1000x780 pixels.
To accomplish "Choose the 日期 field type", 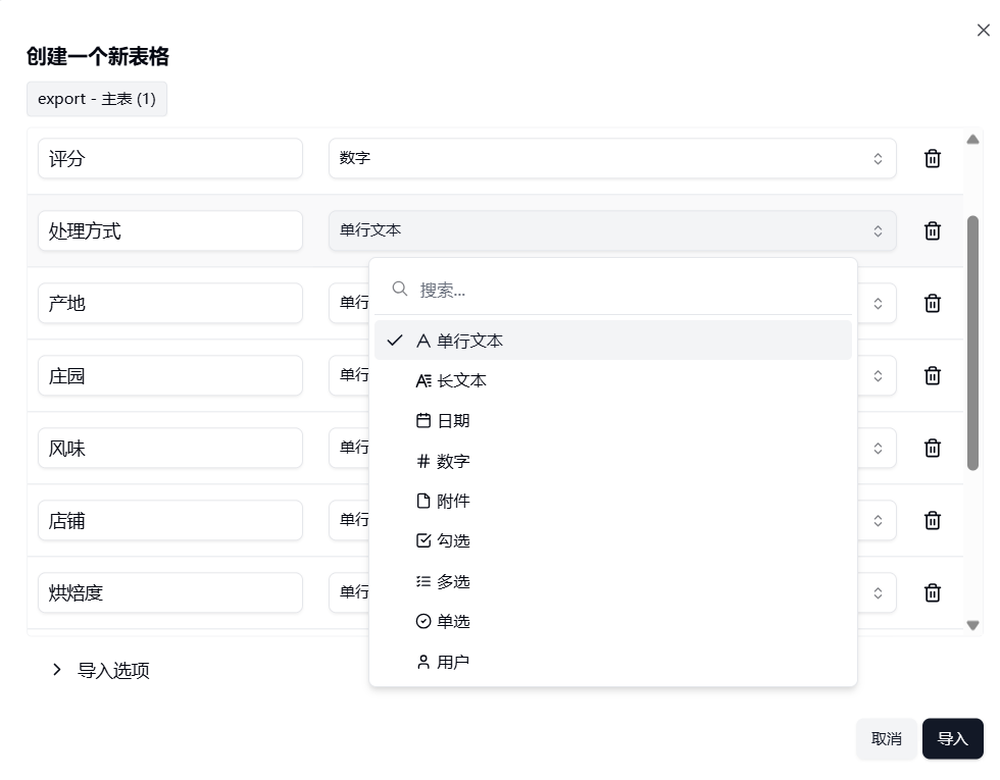I will (x=613, y=421).
